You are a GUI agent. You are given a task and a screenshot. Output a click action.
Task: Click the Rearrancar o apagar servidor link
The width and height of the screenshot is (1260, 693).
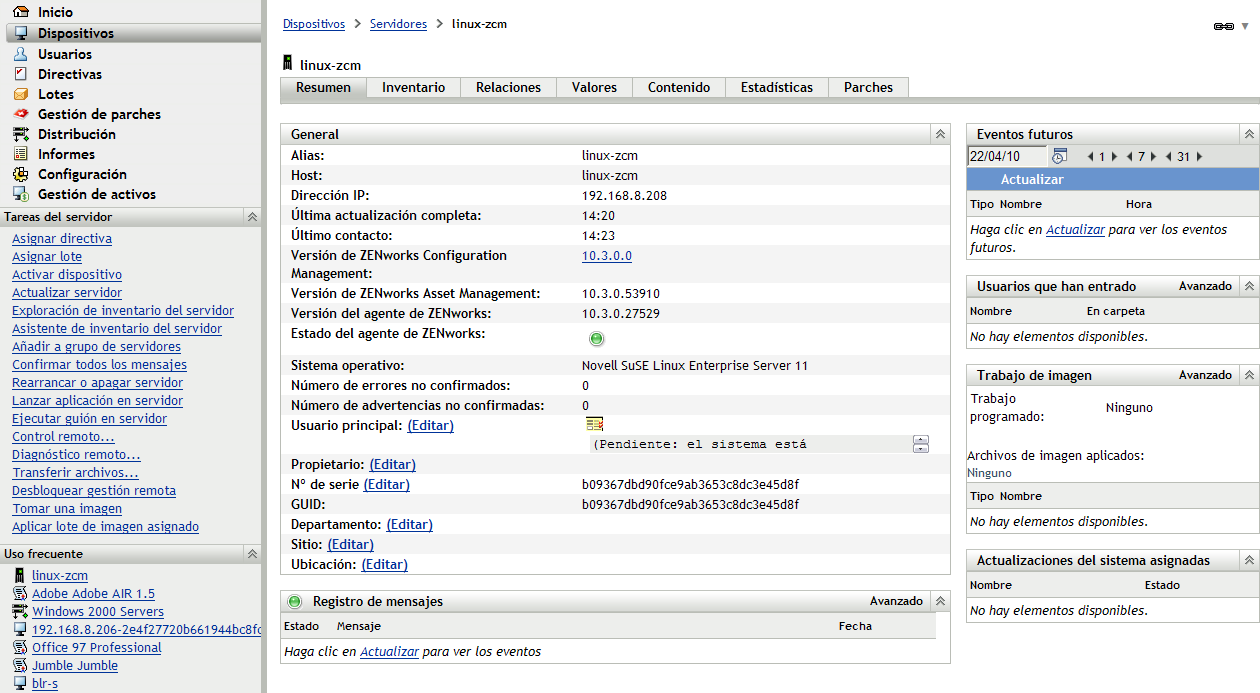pyautogui.click(x=97, y=383)
